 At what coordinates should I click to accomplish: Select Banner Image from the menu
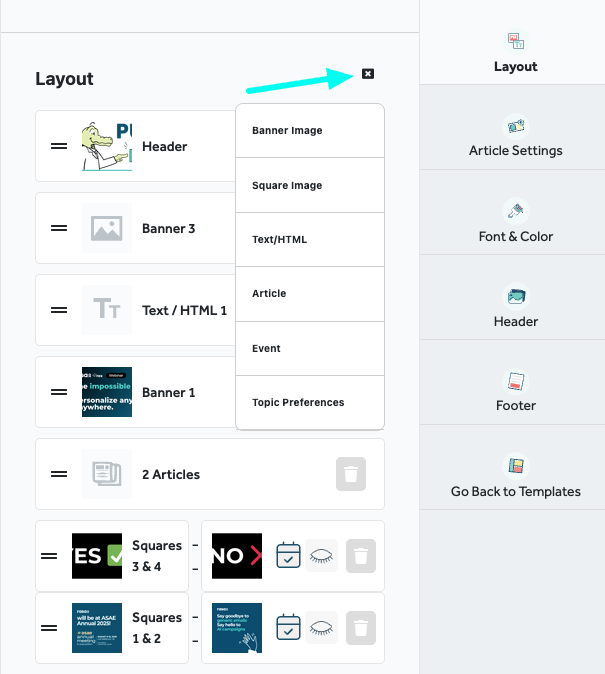pos(309,131)
